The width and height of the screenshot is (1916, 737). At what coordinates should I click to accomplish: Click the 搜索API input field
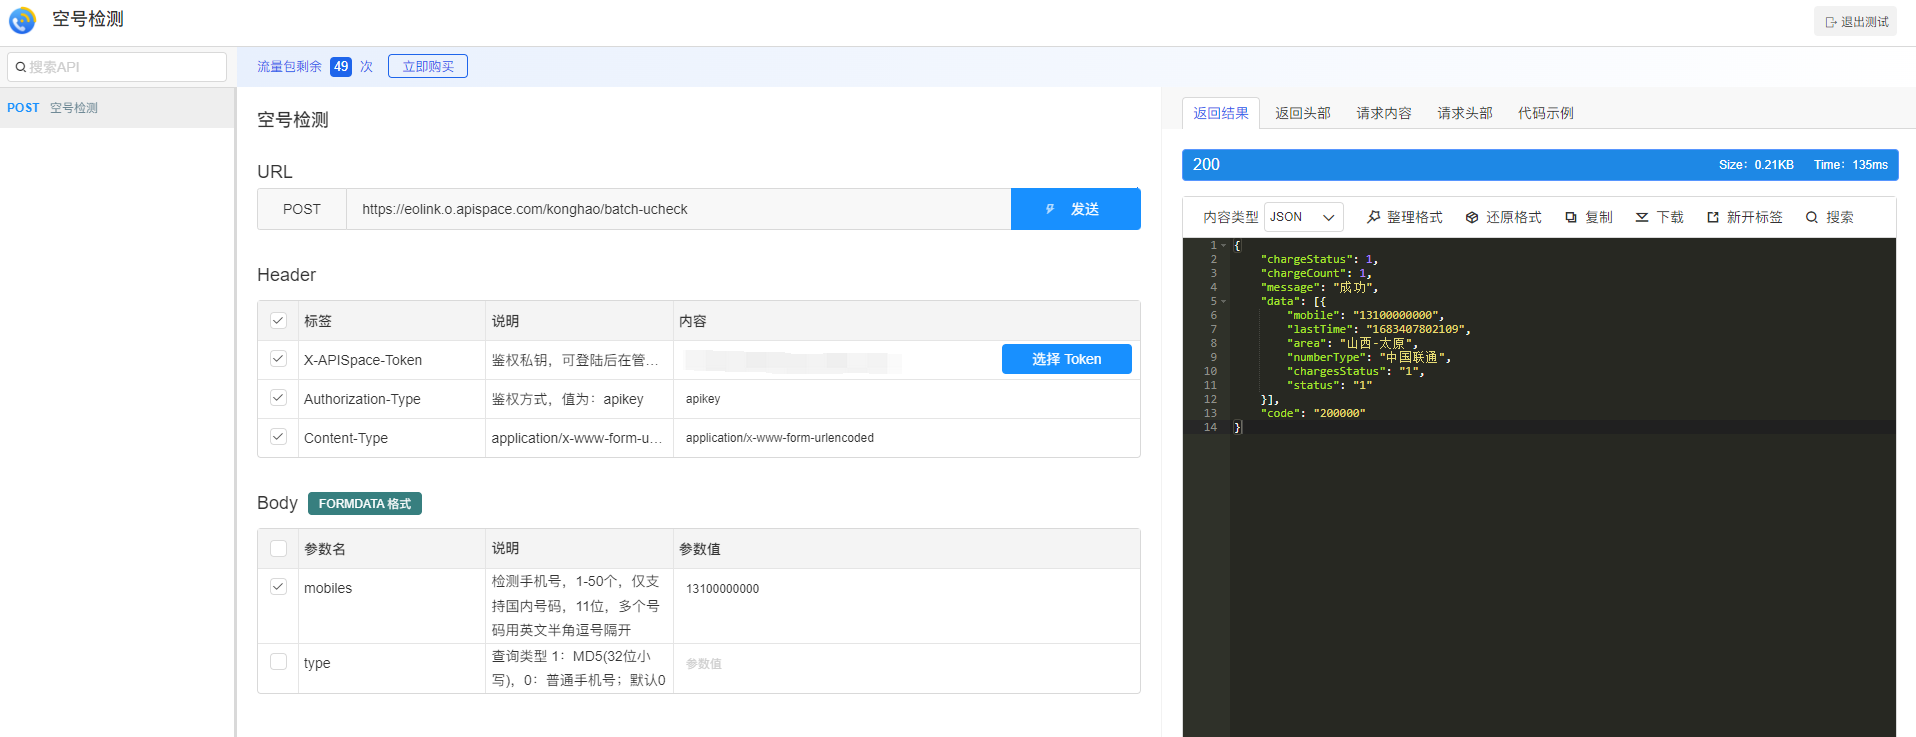[117, 67]
